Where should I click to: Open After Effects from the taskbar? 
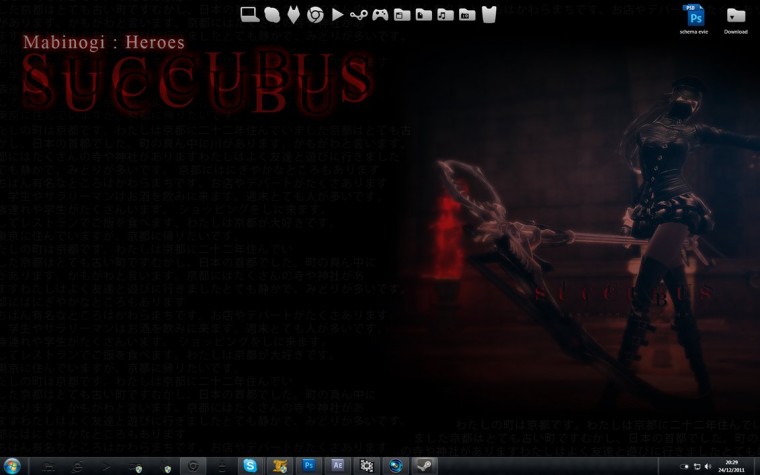[x=337, y=466]
